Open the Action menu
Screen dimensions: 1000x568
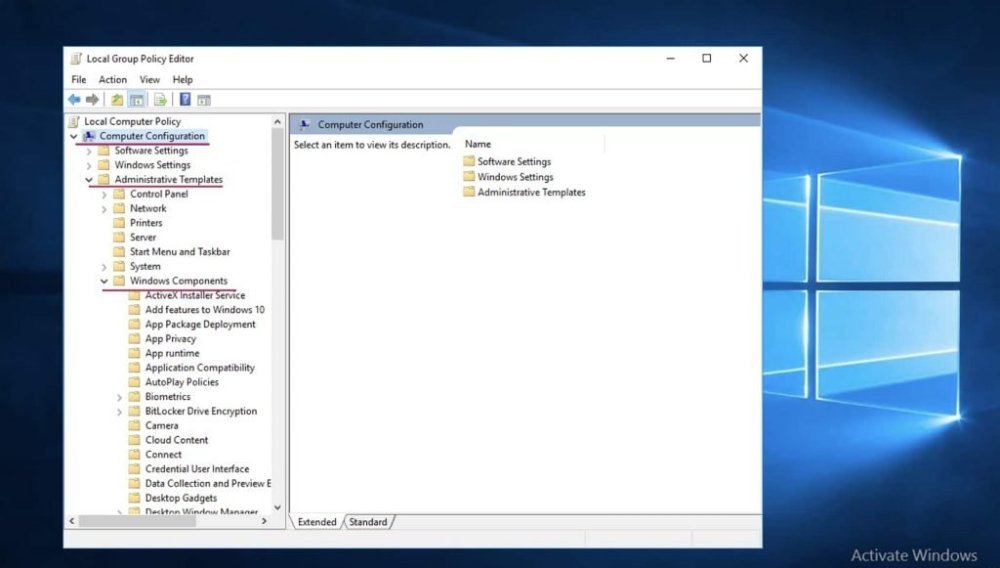112,80
